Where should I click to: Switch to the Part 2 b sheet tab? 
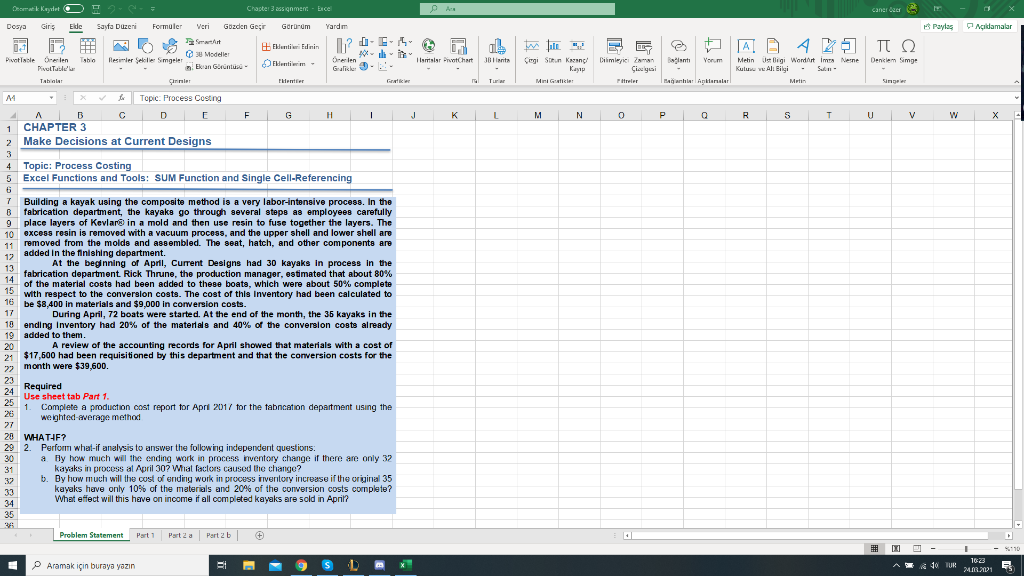click(219, 536)
